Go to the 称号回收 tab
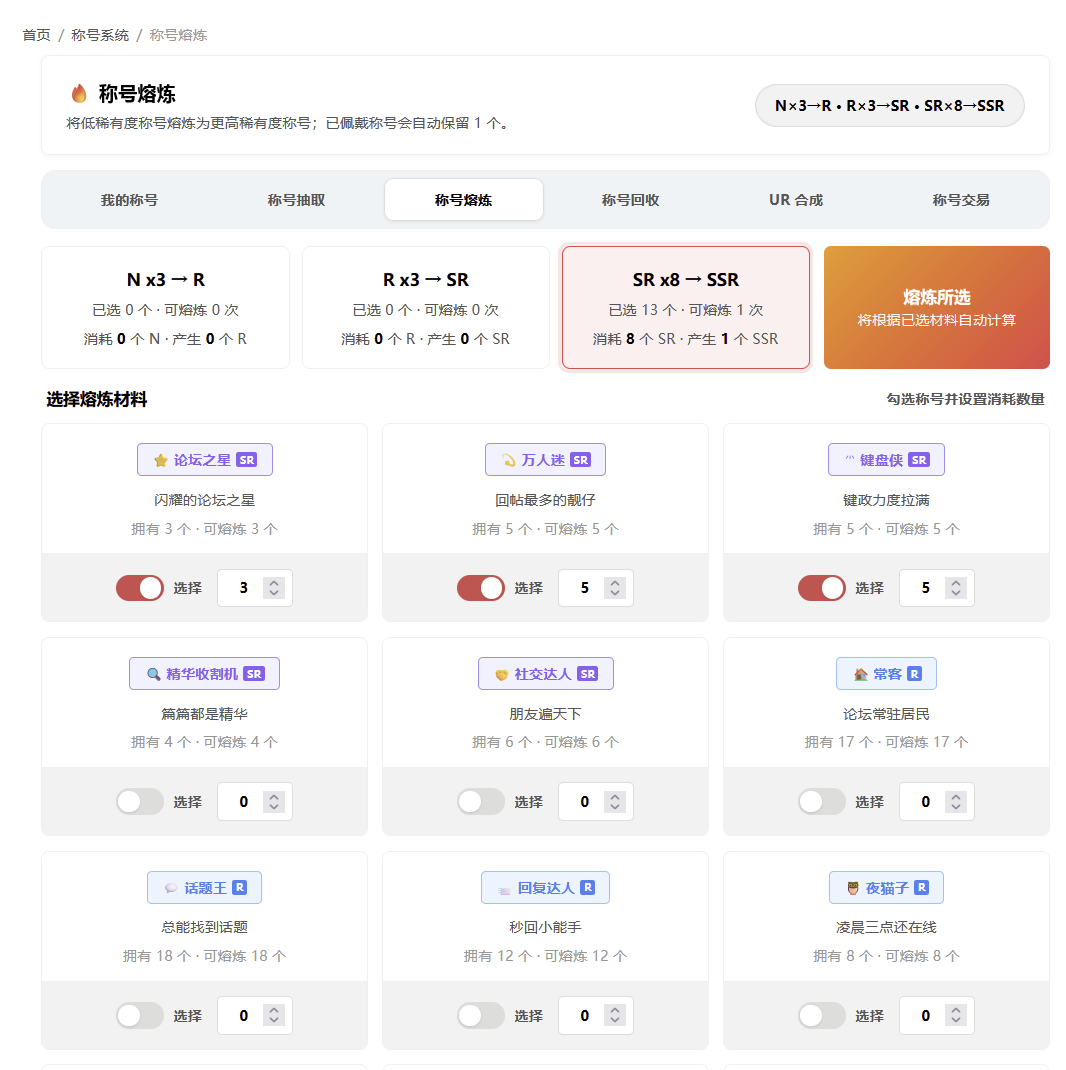The image size is (1066, 1070). click(x=631, y=200)
